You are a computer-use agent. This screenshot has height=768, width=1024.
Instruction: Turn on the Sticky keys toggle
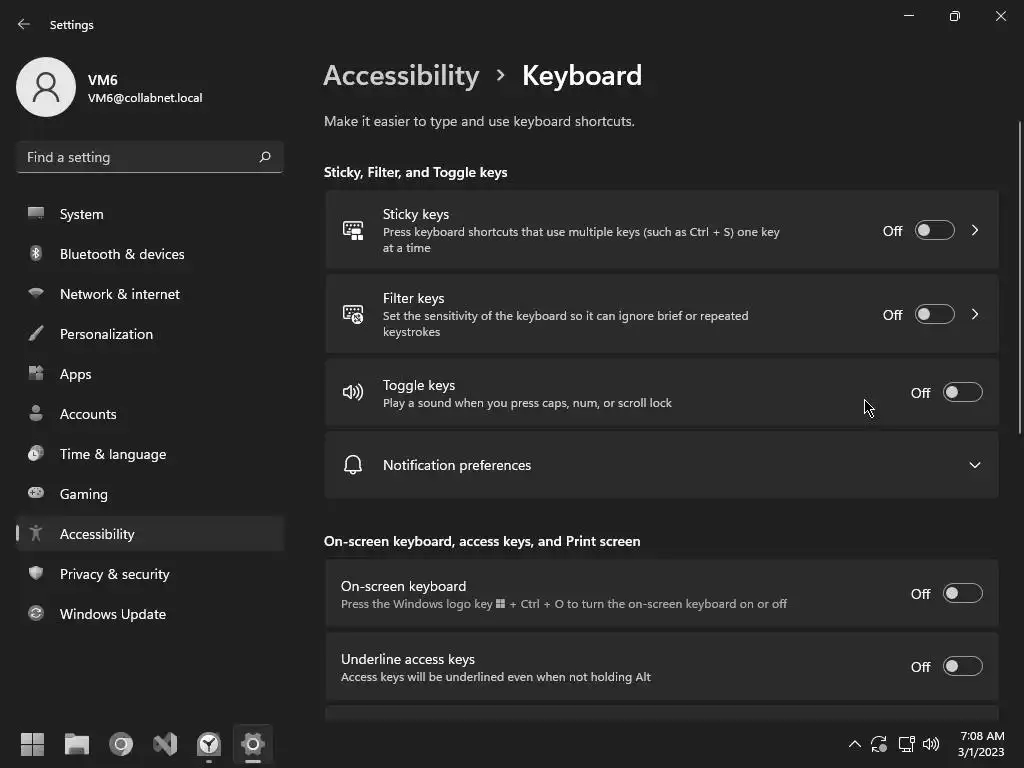(934, 230)
